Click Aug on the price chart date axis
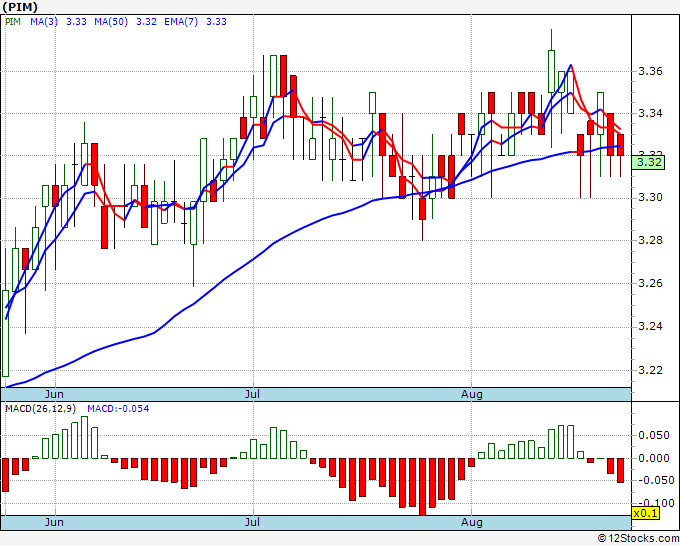The width and height of the screenshot is (680, 546). (471, 394)
